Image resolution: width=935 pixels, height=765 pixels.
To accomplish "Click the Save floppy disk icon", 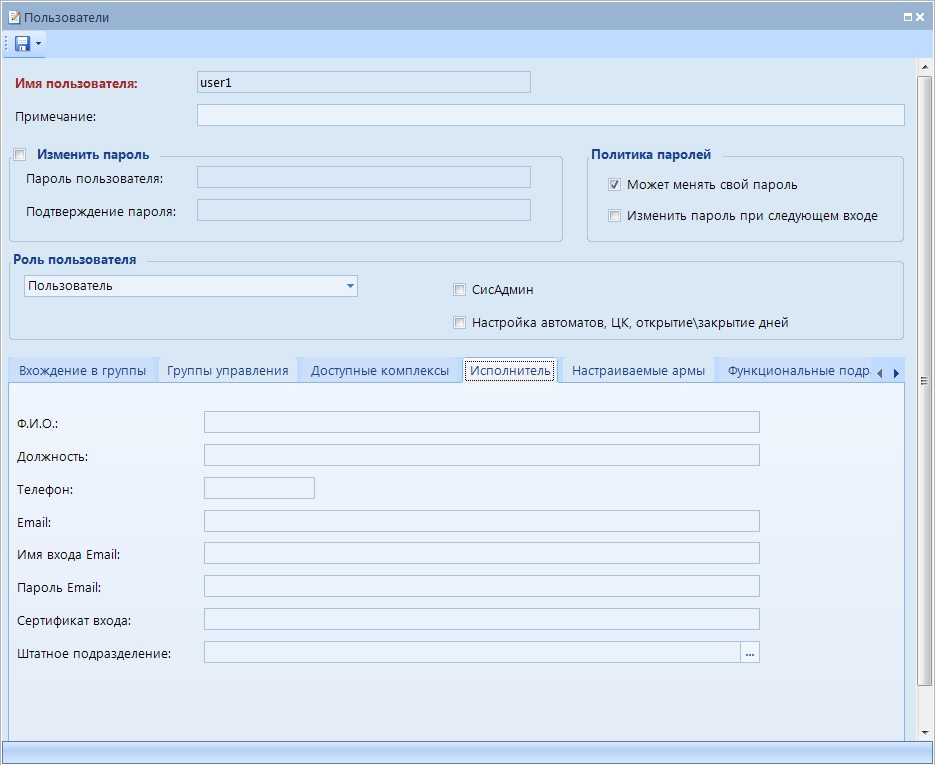I will [x=22, y=44].
